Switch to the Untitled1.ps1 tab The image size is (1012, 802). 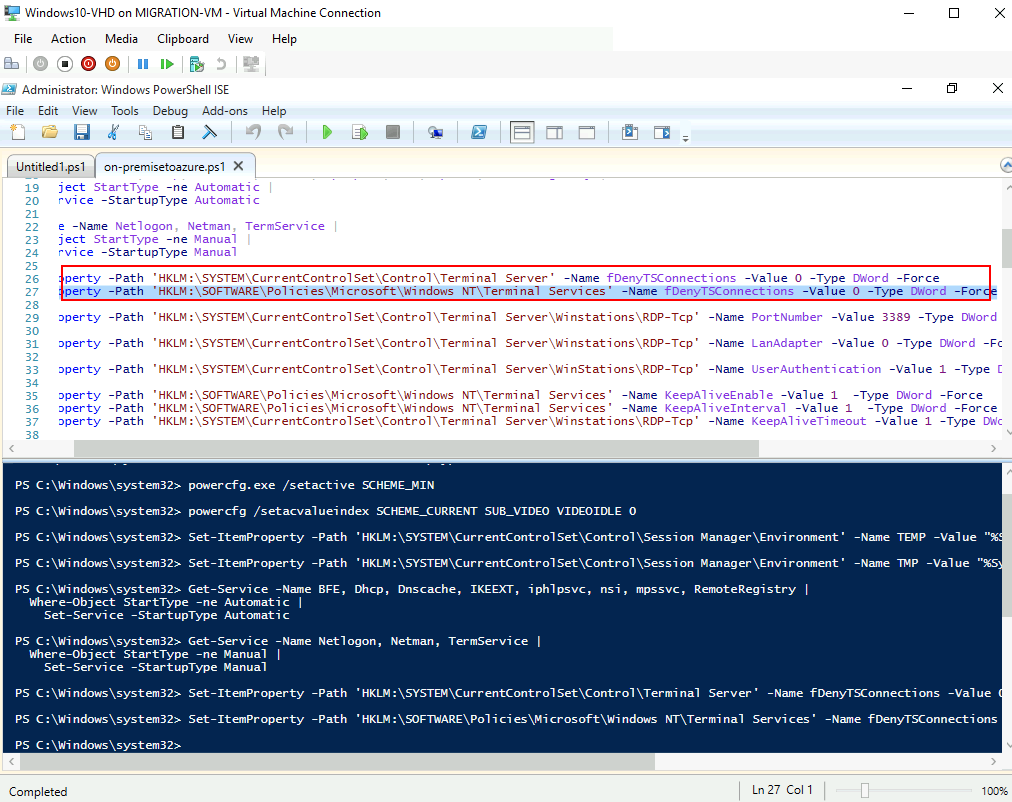(x=50, y=166)
